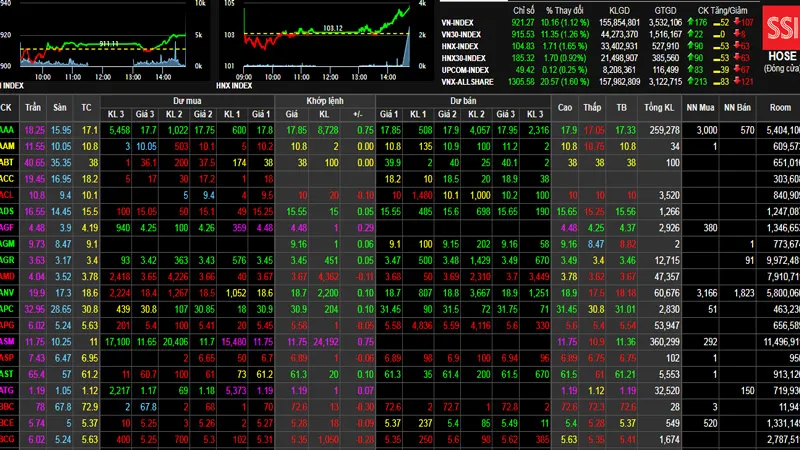Select the AGF stock symbol

[7, 228]
